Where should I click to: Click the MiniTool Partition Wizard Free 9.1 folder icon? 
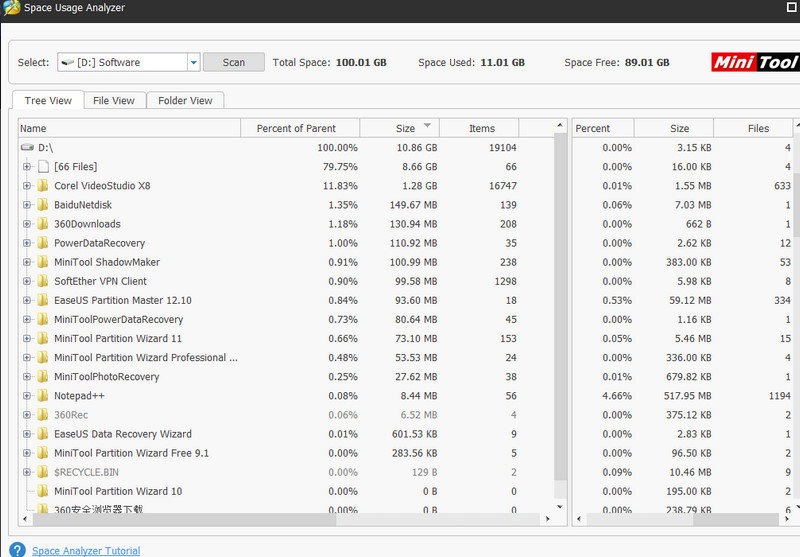pyautogui.click(x=43, y=453)
